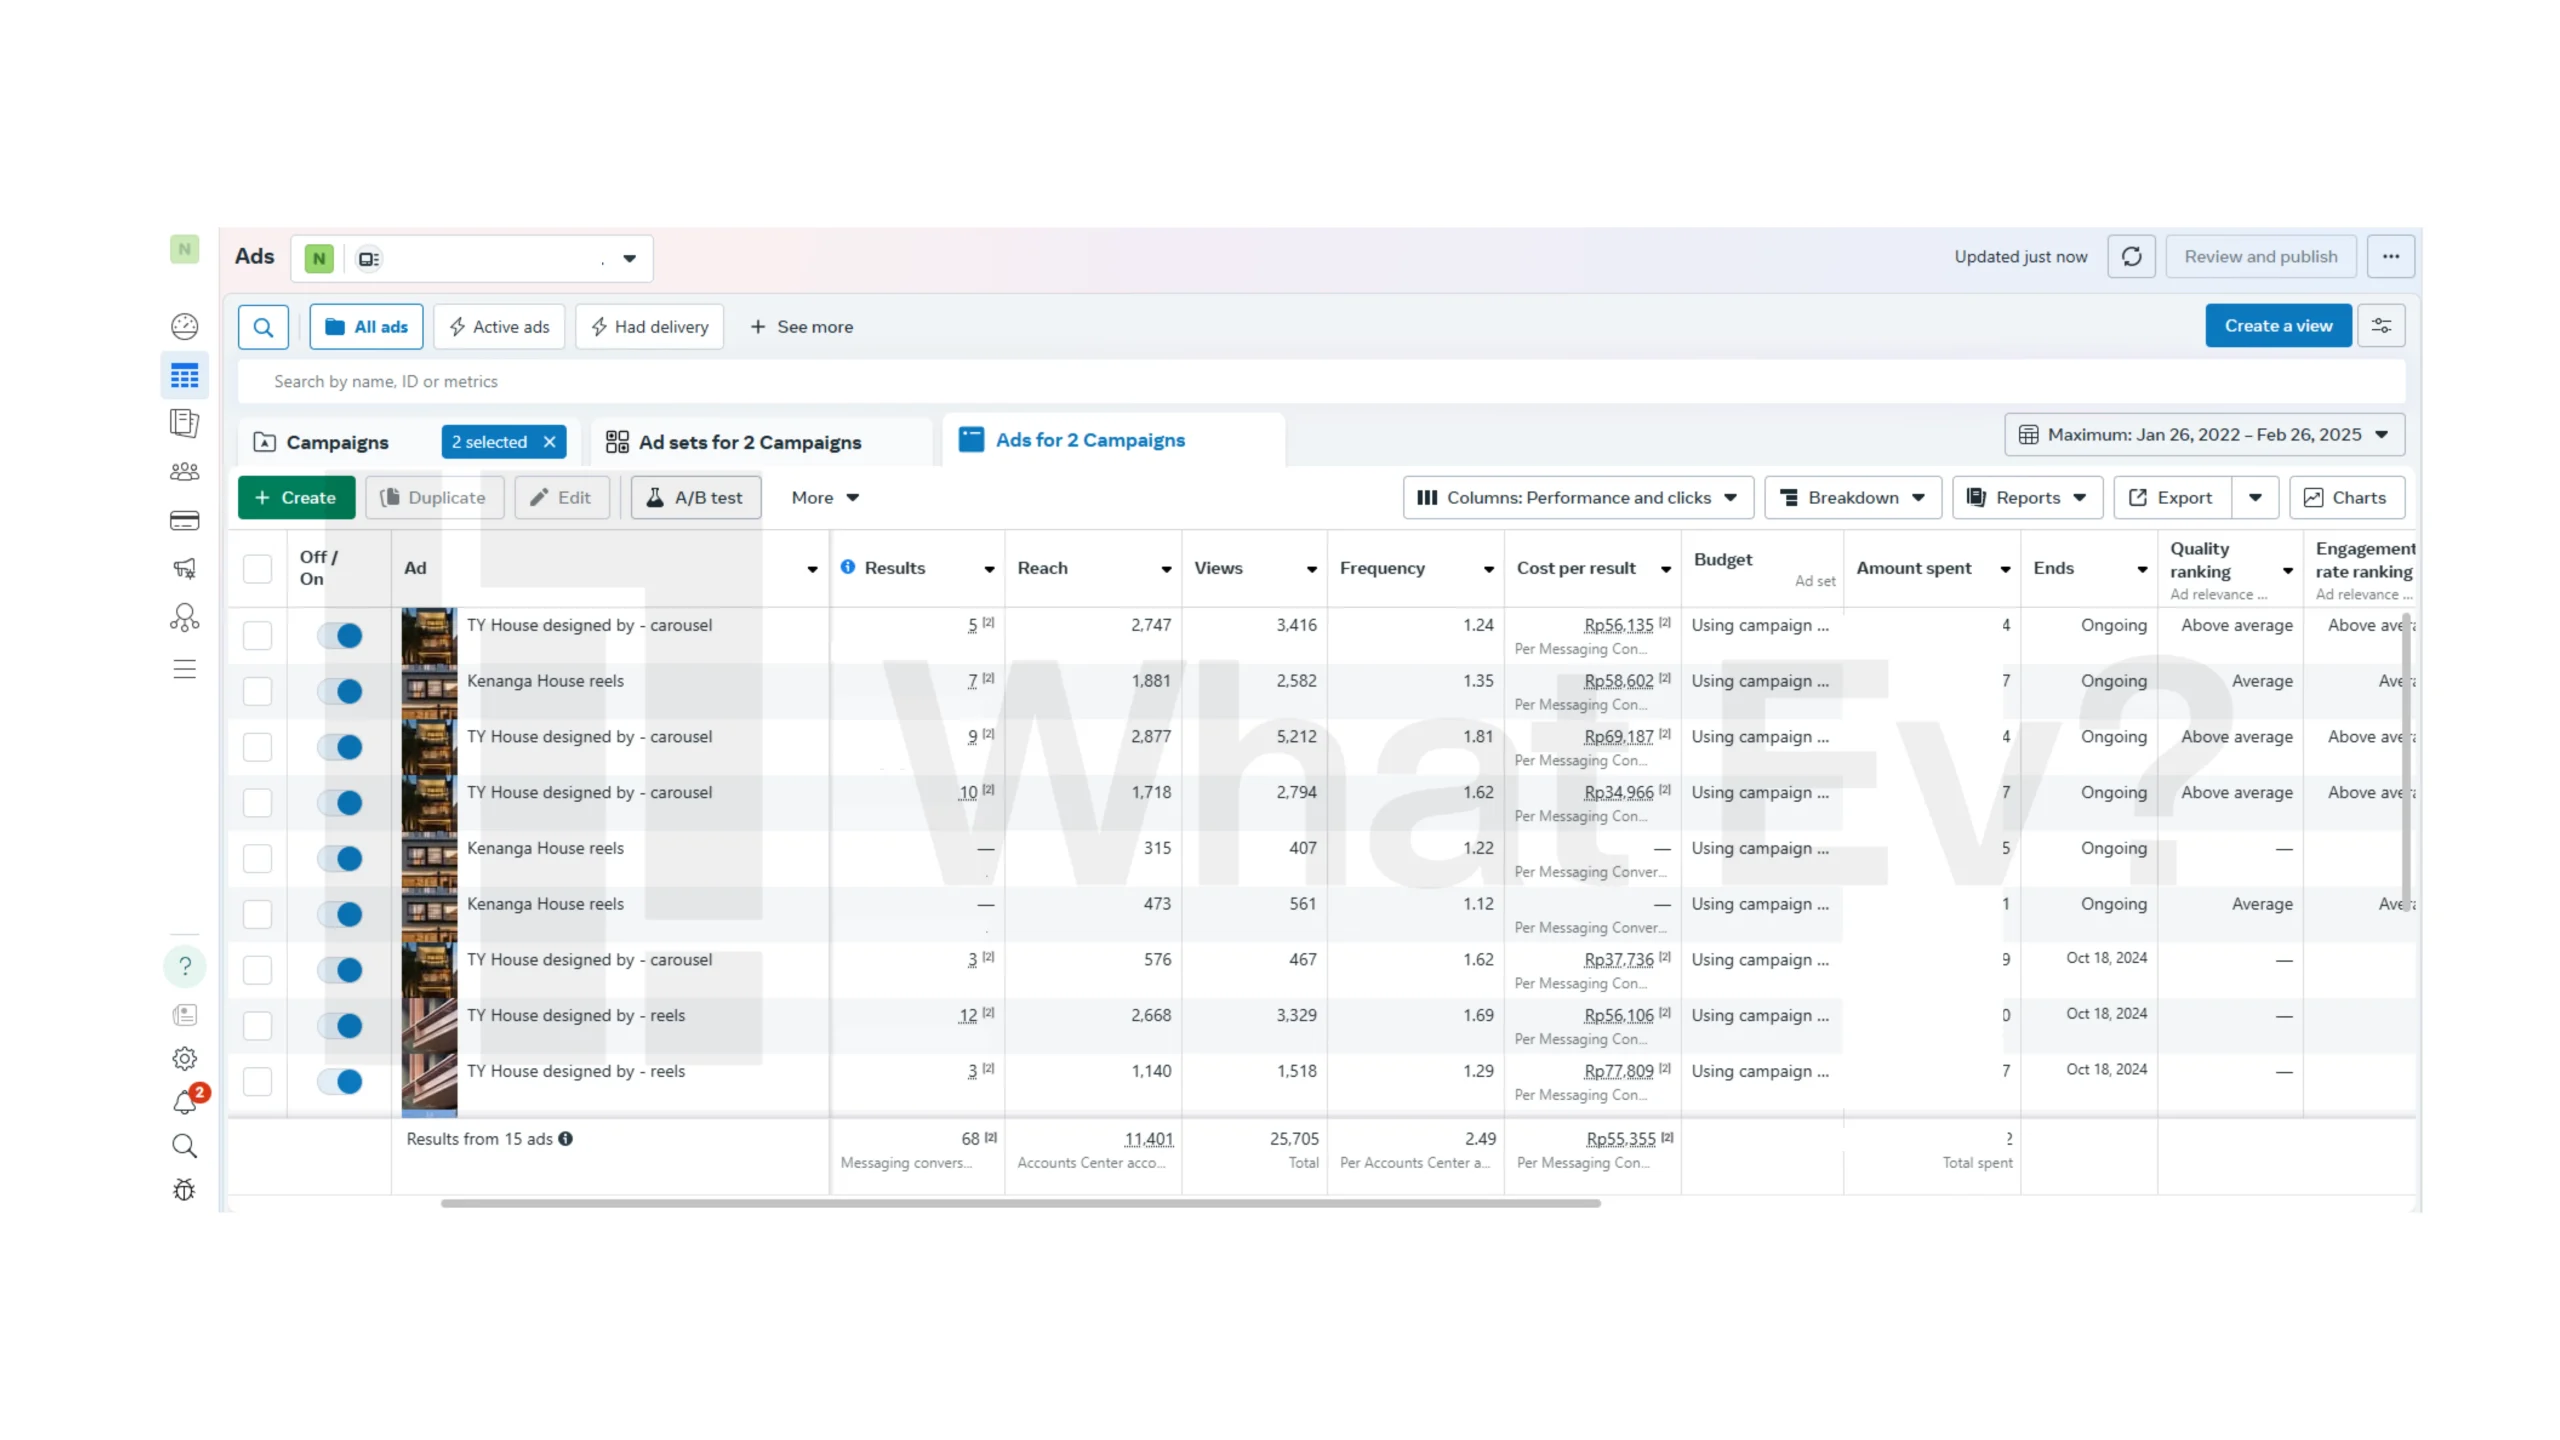The width and height of the screenshot is (2560, 1440).
Task: Open notifications bell in sidebar
Action: [x=185, y=1101]
